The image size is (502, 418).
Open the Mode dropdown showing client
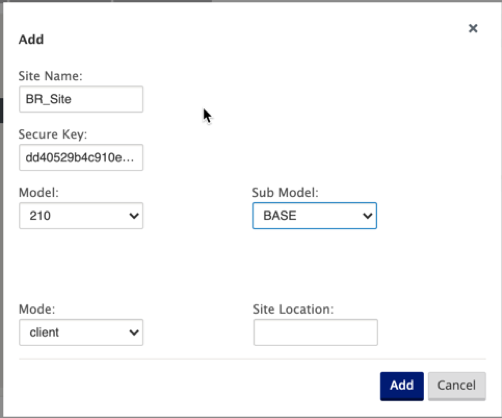click(81, 332)
